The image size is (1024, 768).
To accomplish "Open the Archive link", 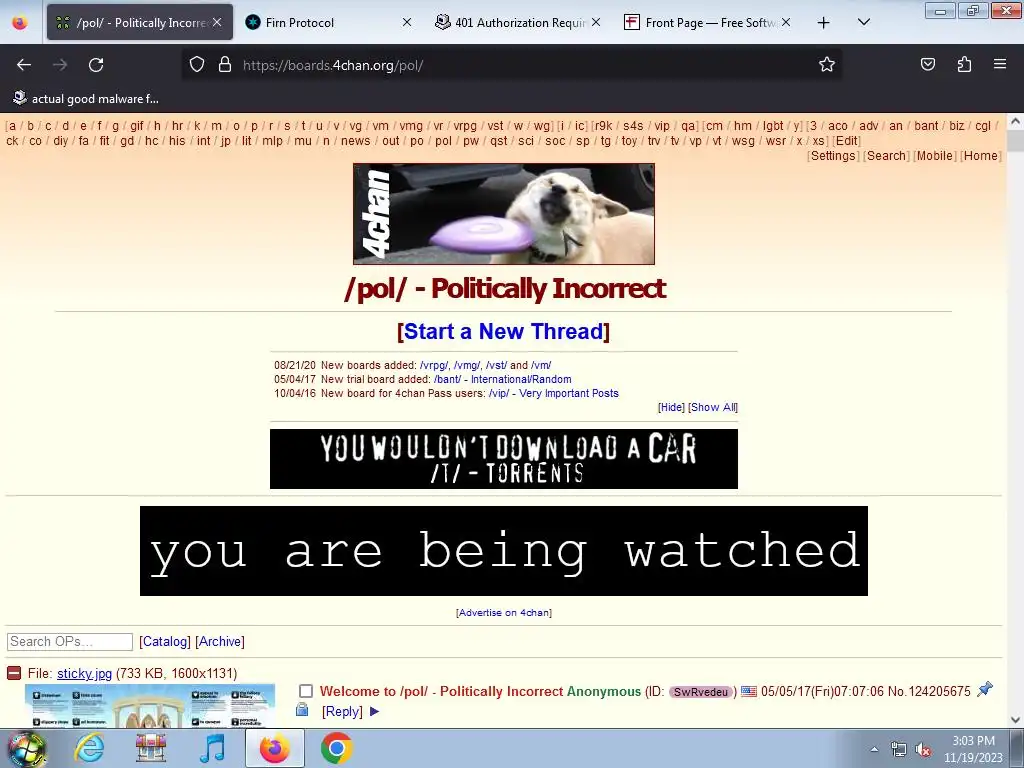I will point(220,641).
